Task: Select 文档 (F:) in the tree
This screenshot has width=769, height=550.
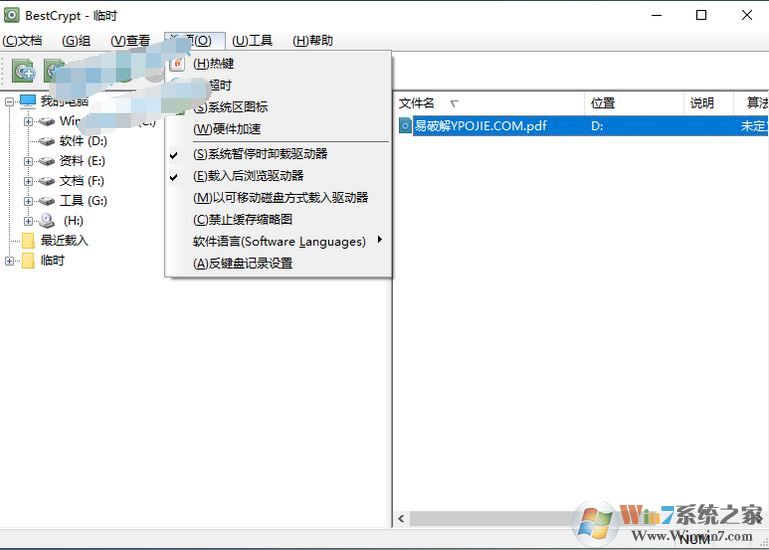Action: tap(82, 181)
